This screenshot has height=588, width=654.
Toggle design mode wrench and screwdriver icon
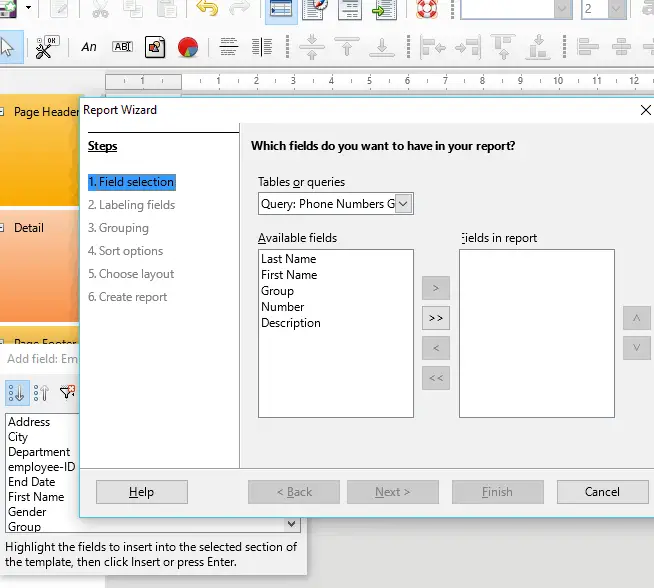(x=47, y=47)
